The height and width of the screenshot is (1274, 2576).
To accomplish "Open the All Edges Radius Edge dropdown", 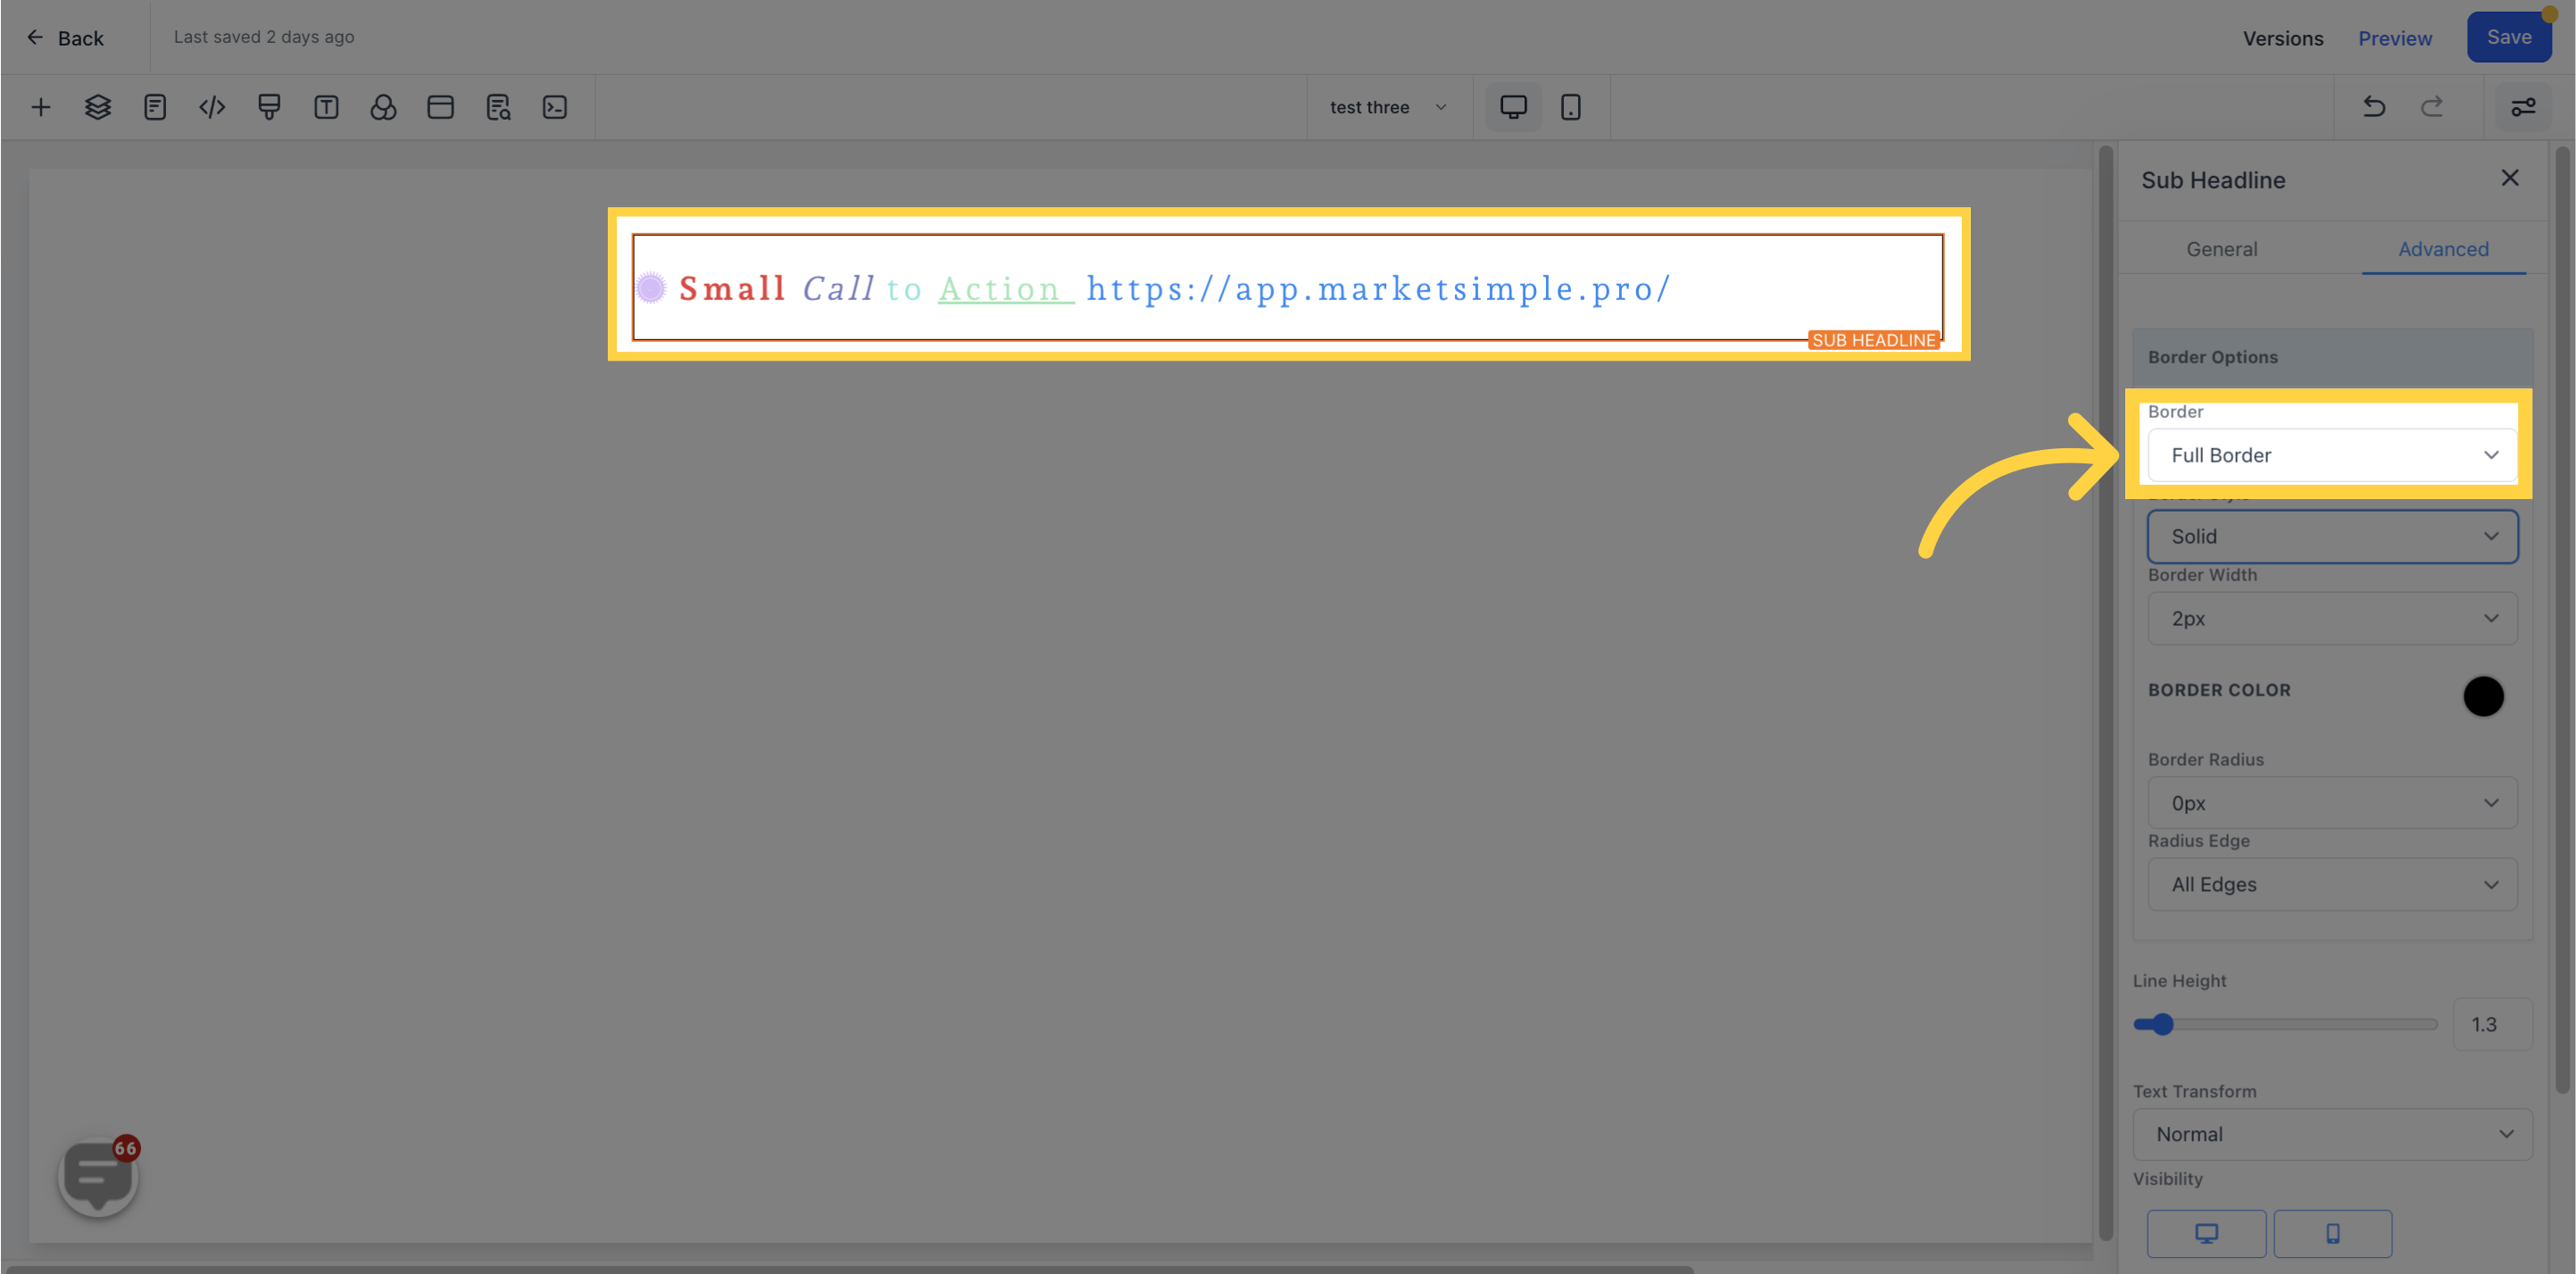I will [2331, 885].
